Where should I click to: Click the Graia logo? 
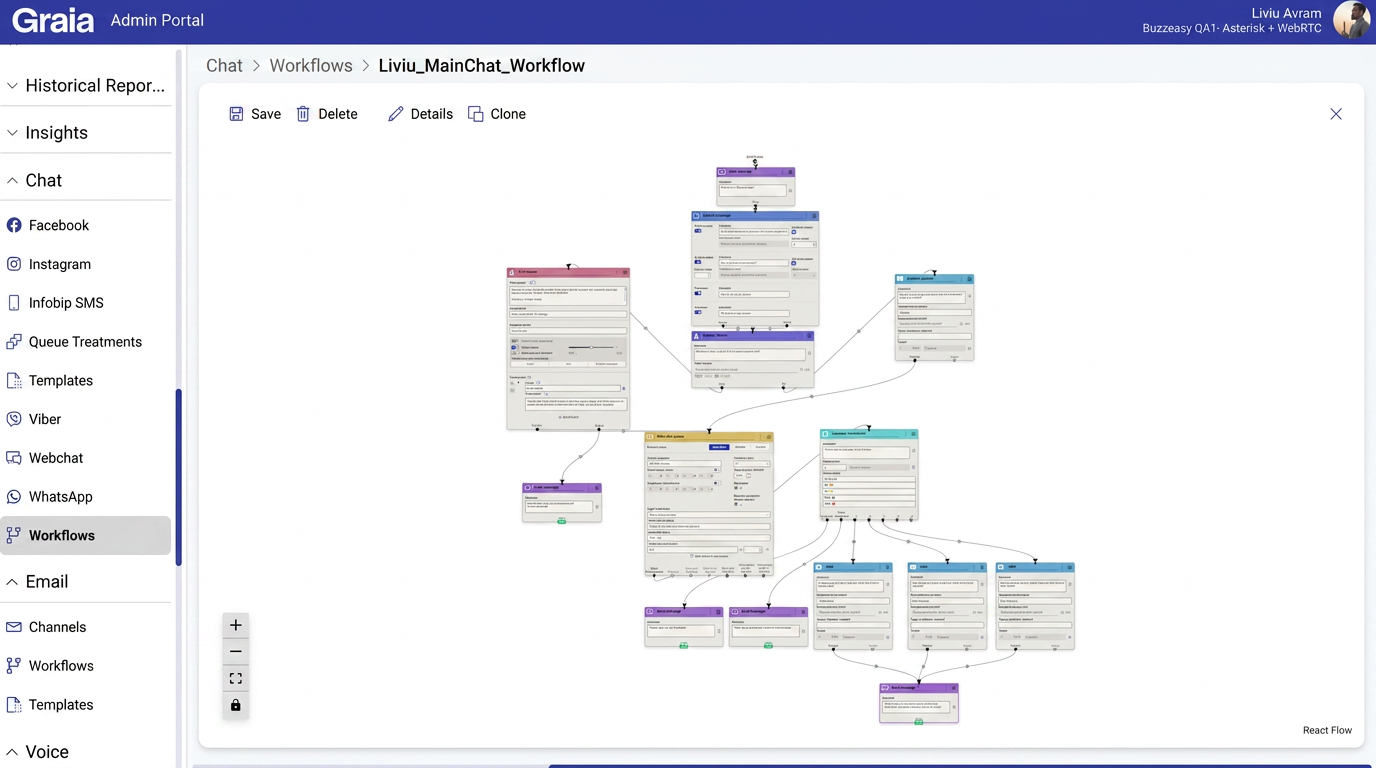point(53,20)
